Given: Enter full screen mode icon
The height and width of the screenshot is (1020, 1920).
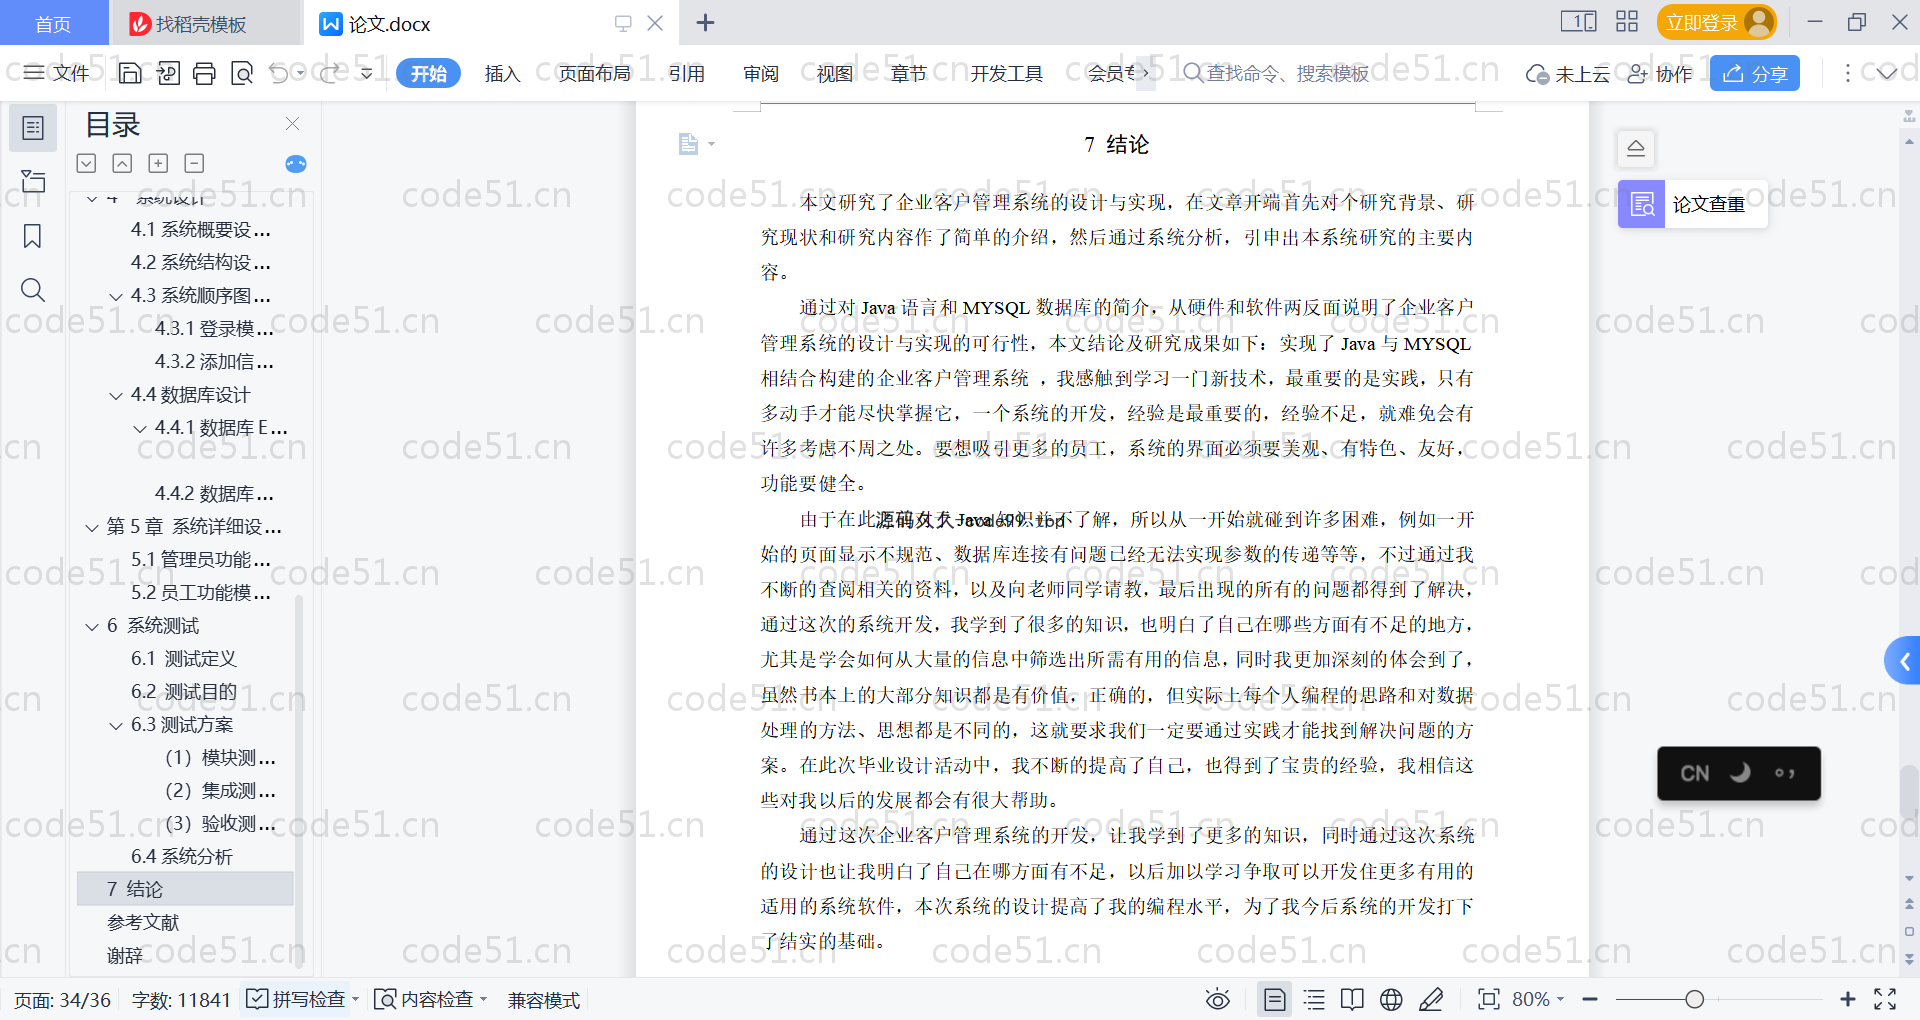Looking at the screenshot, I should pos(1885,999).
